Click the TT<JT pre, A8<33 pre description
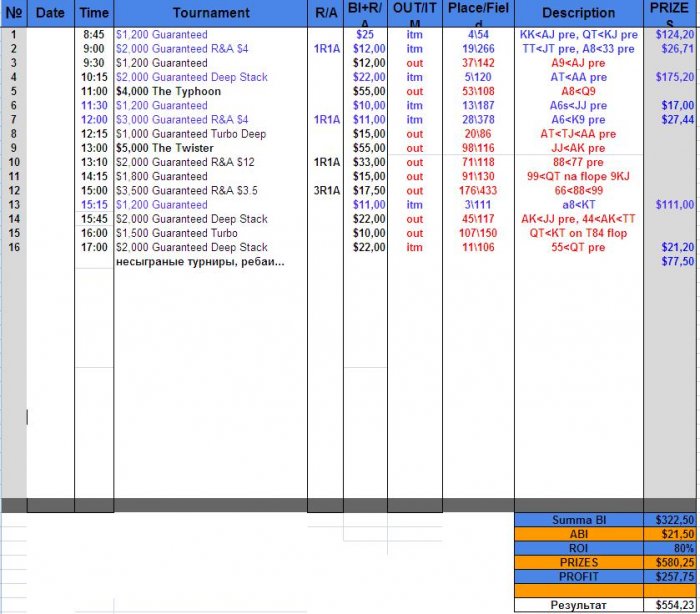The width and height of the screenshot is (700, 614). (x=579, y=49)
